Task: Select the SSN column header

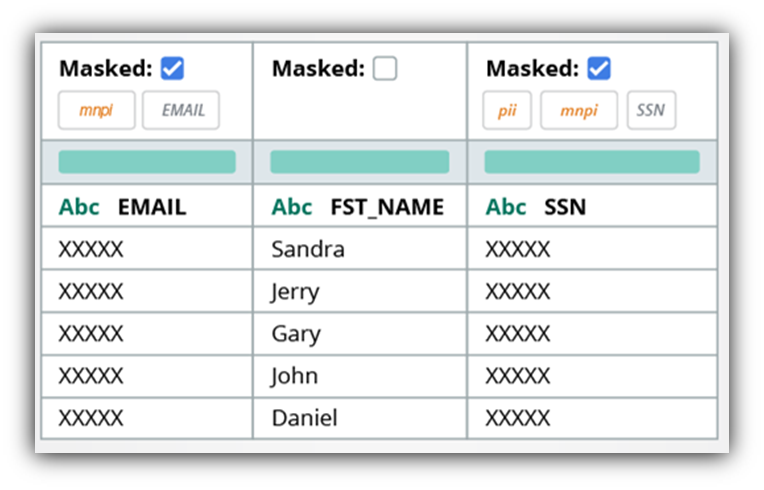Action: coord(565,207)
